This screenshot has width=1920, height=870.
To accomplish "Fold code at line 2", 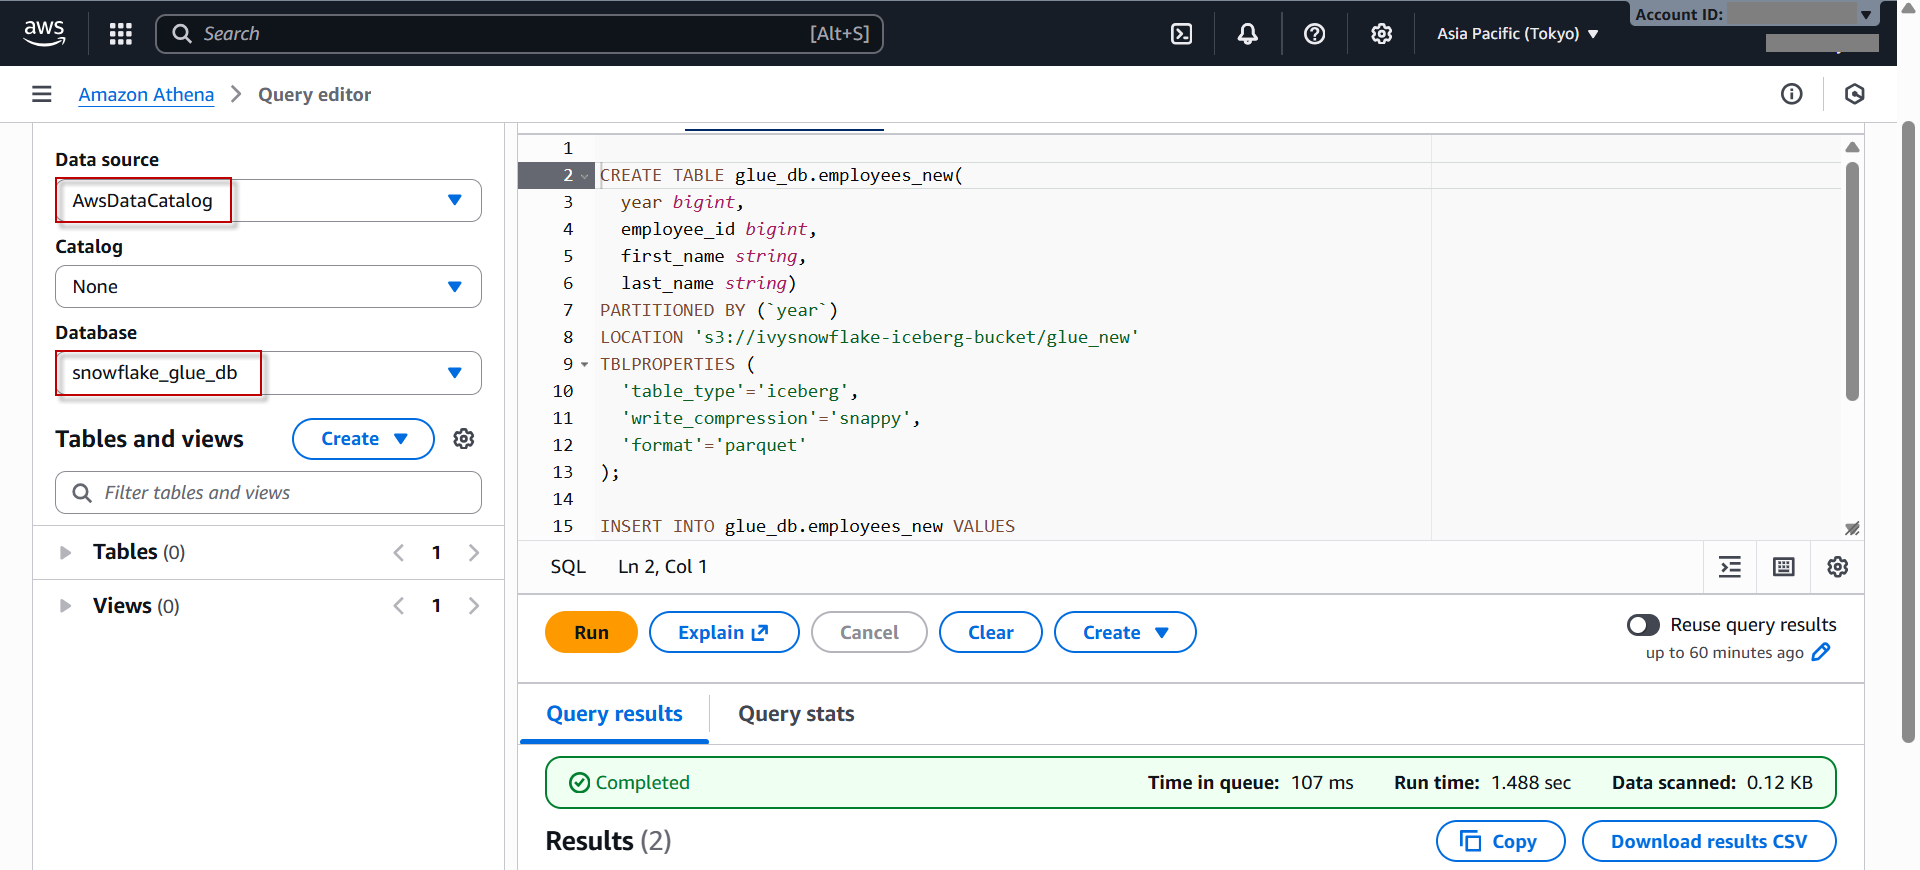I will 585,176.
